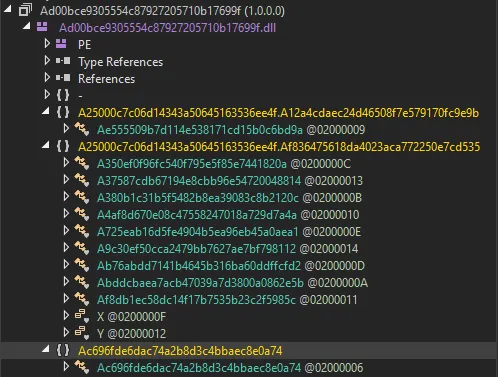This screenshot has width=498, height=377.
Task: Click the class icon beside A725eab16d5fe4904b5ea96eb45a0aea1
Action: [82, 231]
